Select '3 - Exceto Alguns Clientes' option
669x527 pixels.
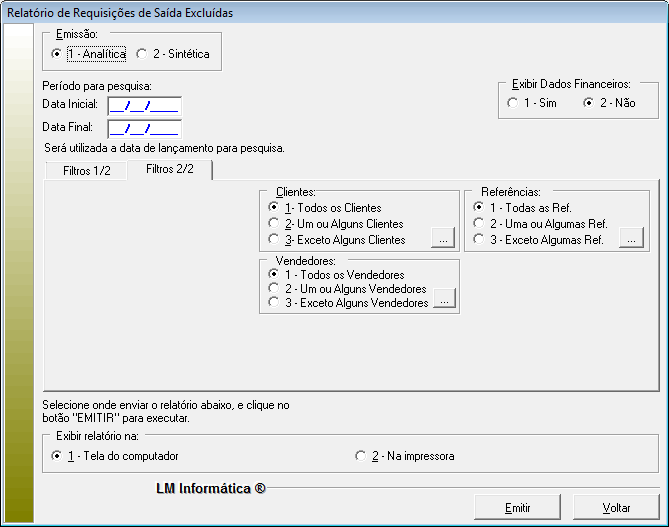(x=274, y=240)
